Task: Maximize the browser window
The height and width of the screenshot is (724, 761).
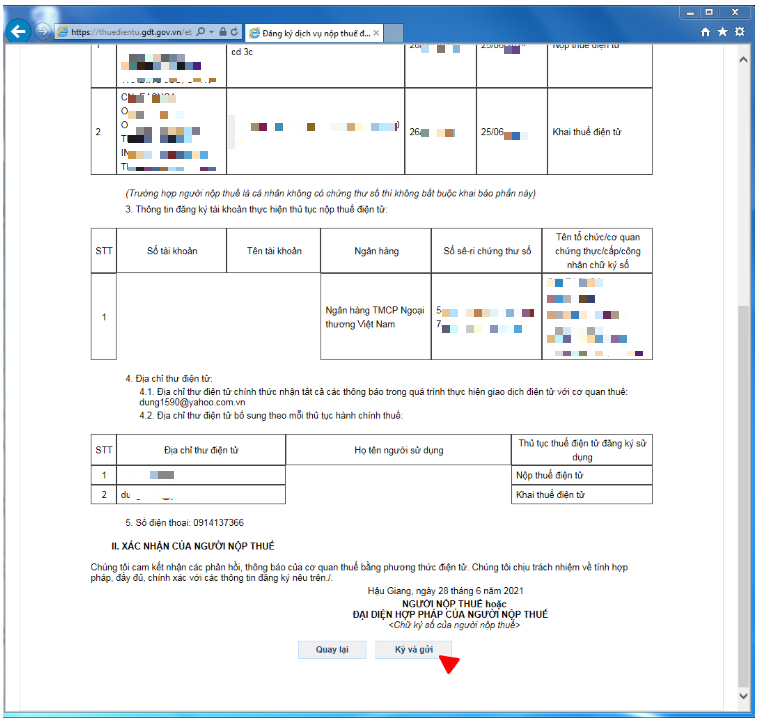Action: (x=709, y=12)
